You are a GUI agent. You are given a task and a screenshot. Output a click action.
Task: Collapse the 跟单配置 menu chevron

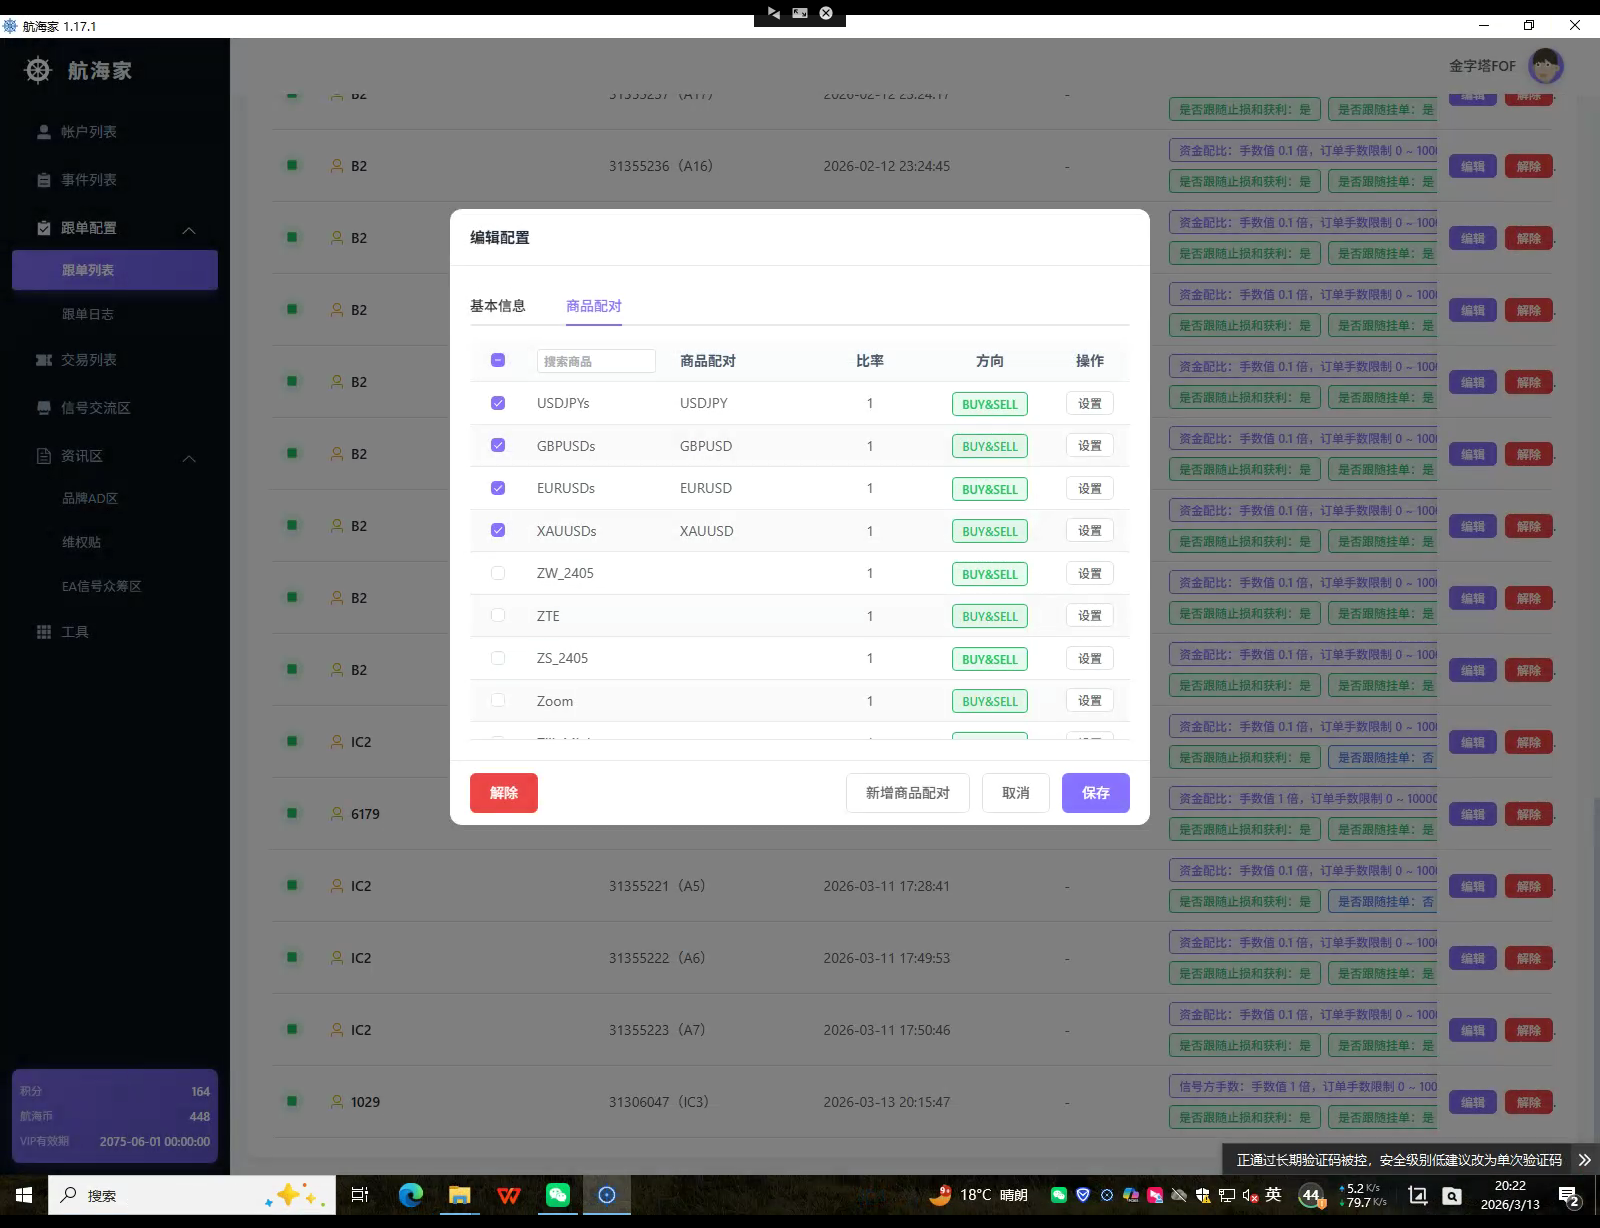(189, 229)
